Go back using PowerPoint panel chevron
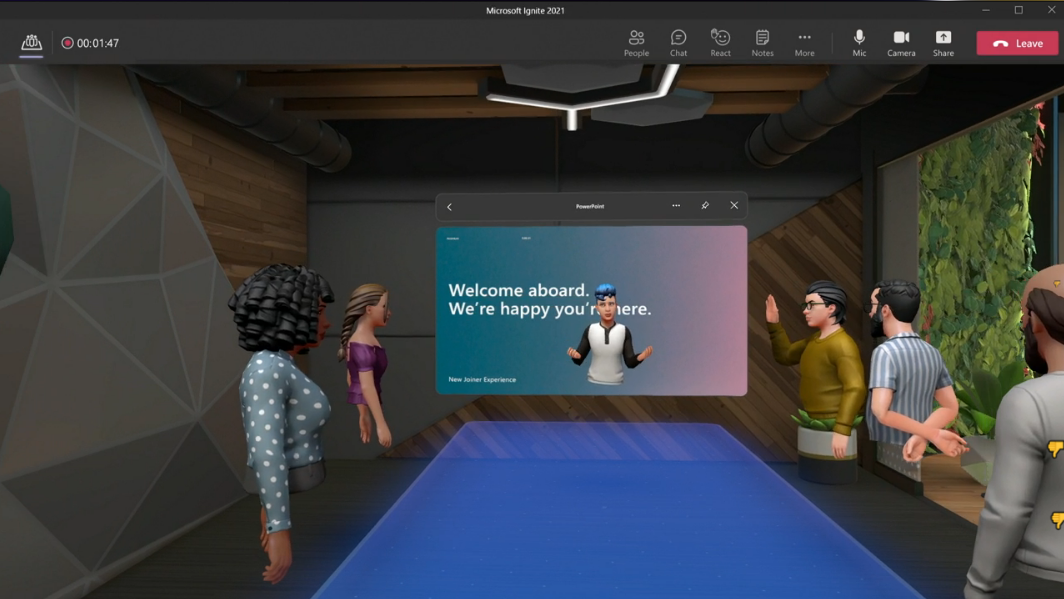The width and height of the screenshot is (1064, 599). (x=449, y=207)
